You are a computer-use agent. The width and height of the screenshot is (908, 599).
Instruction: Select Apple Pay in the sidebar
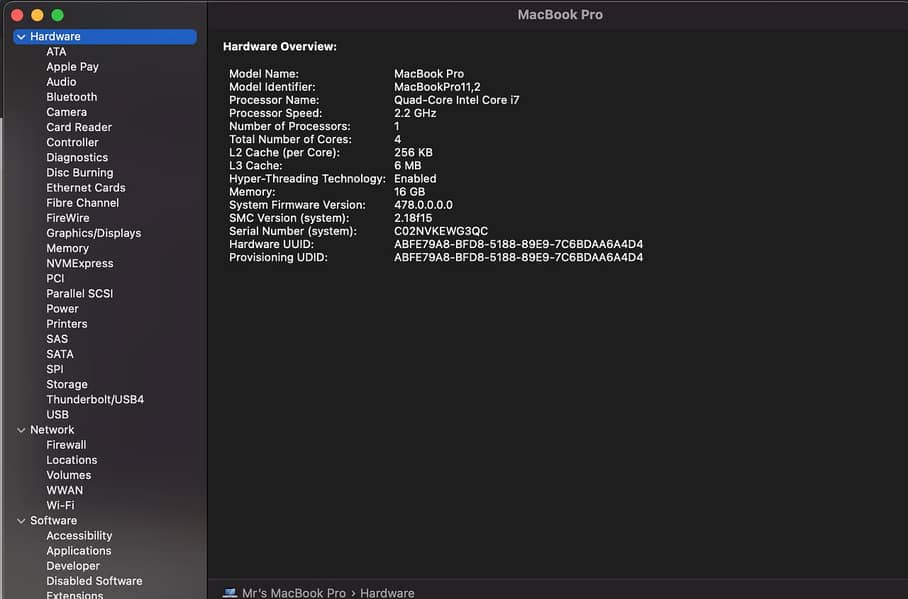pos(72,67)
